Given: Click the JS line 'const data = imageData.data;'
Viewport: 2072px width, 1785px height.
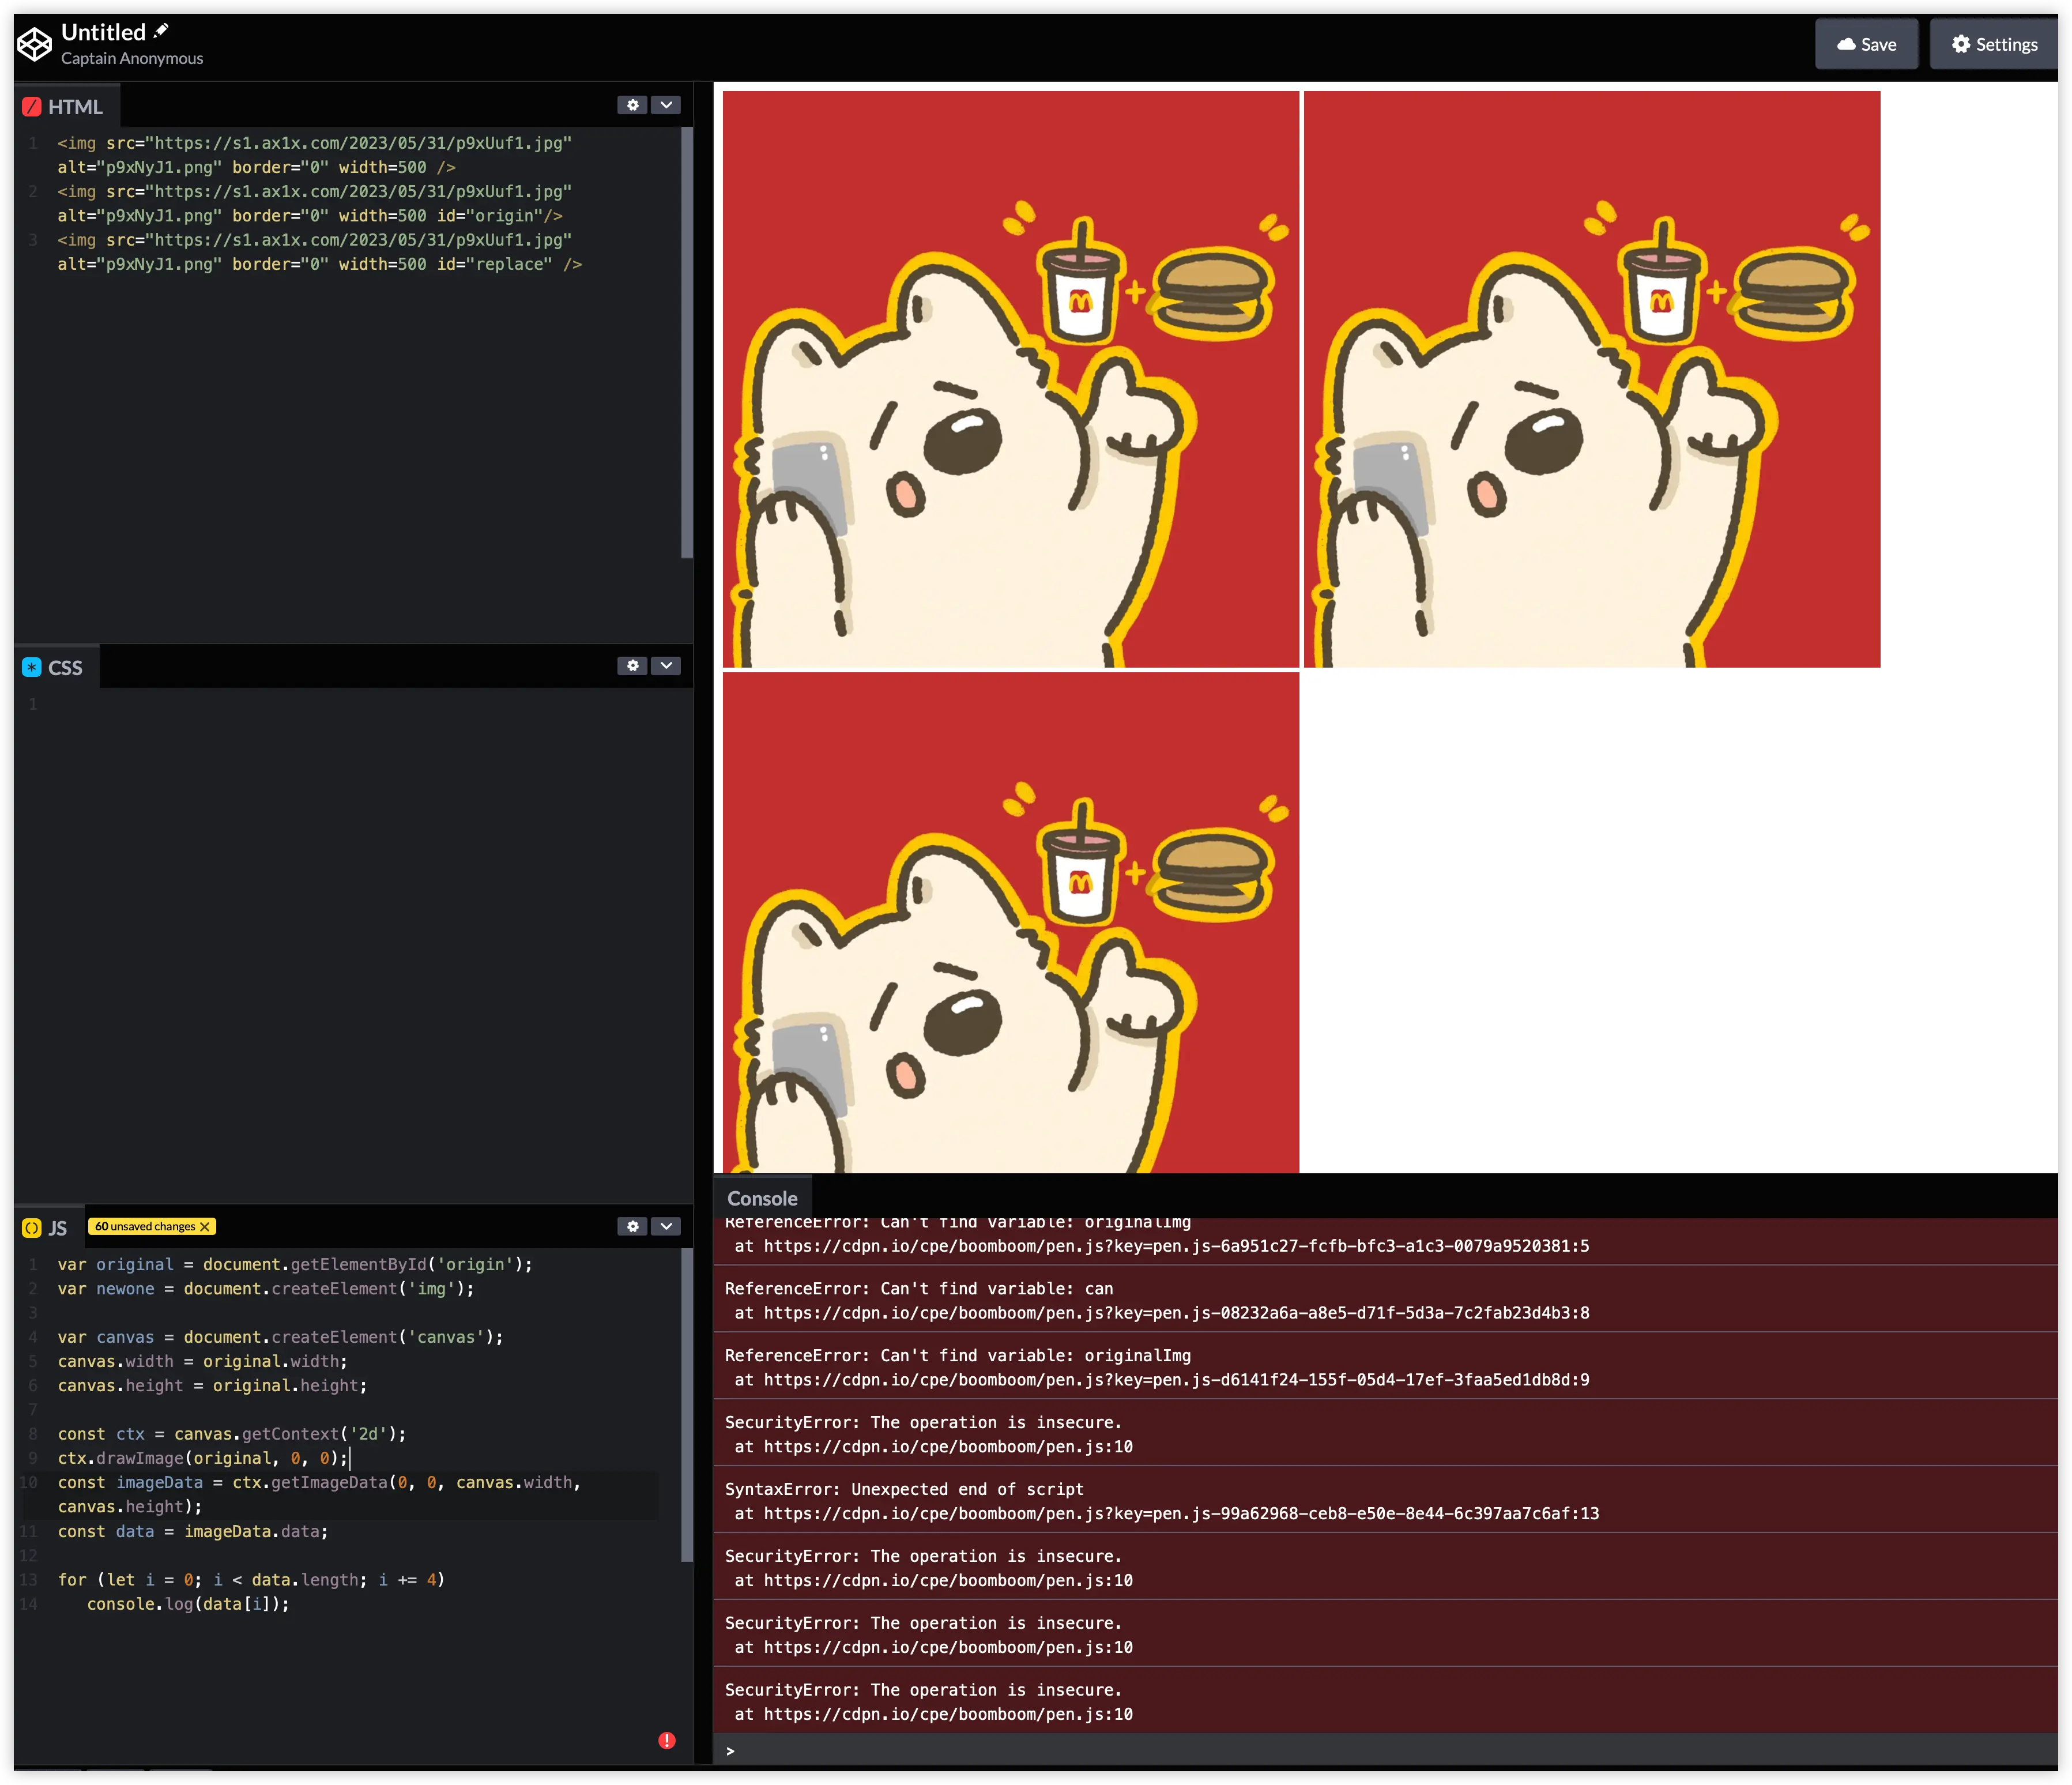Looking at the screenshot, I should coord(193,1531).
